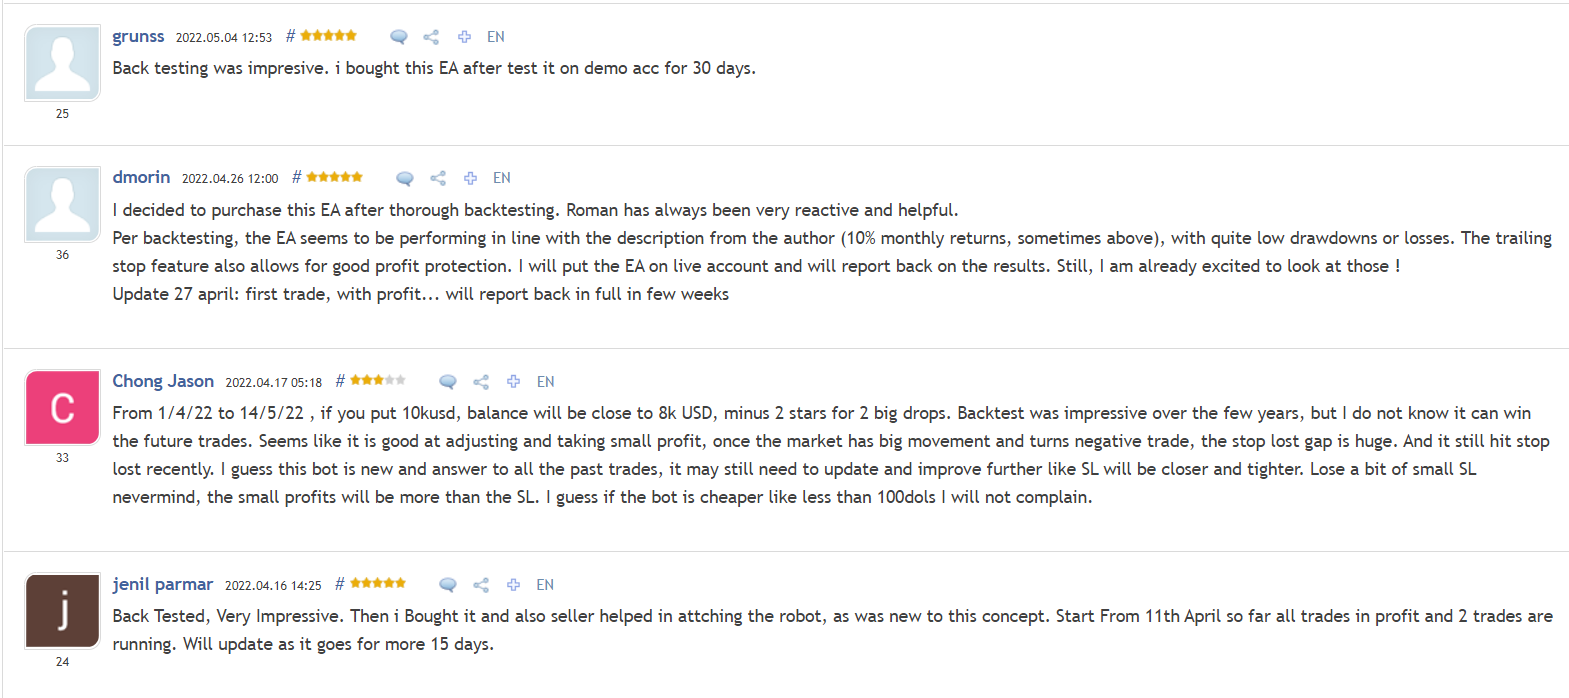The image size is (1569, 698).
Task: Open the comment bubble on grunss's review
Action: click(398, 36)
